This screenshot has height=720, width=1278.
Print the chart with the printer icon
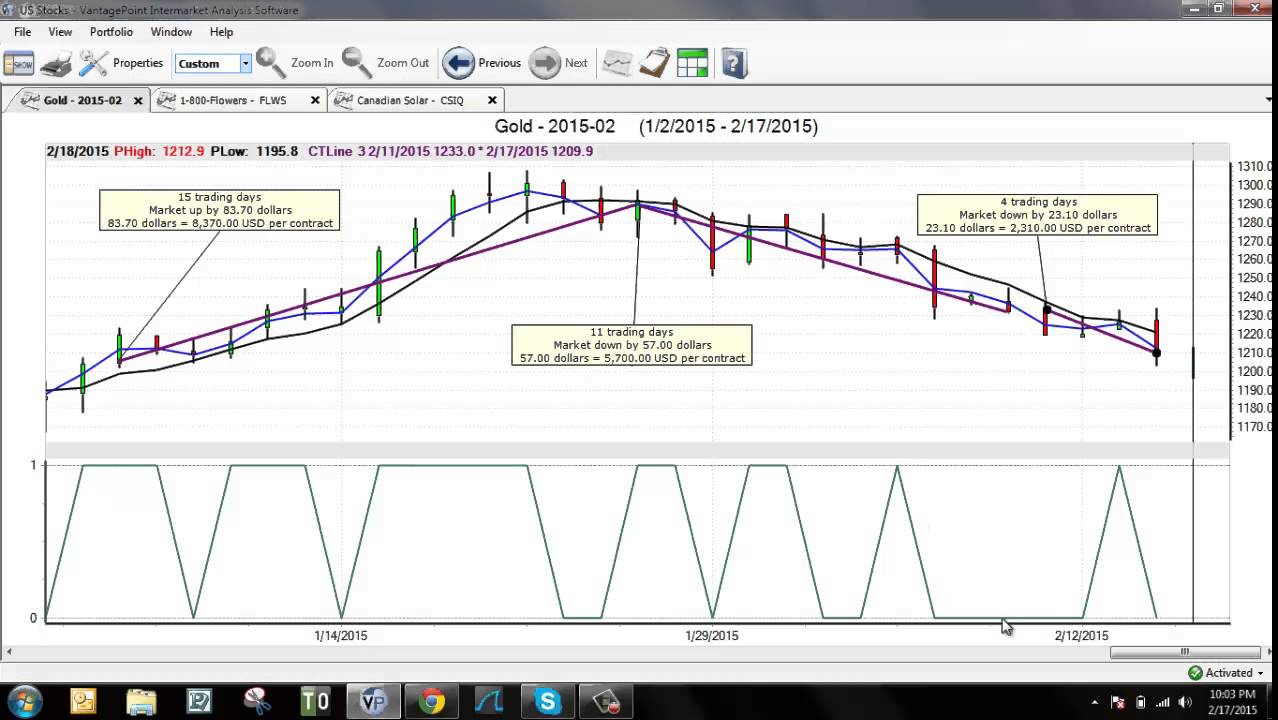56,63
